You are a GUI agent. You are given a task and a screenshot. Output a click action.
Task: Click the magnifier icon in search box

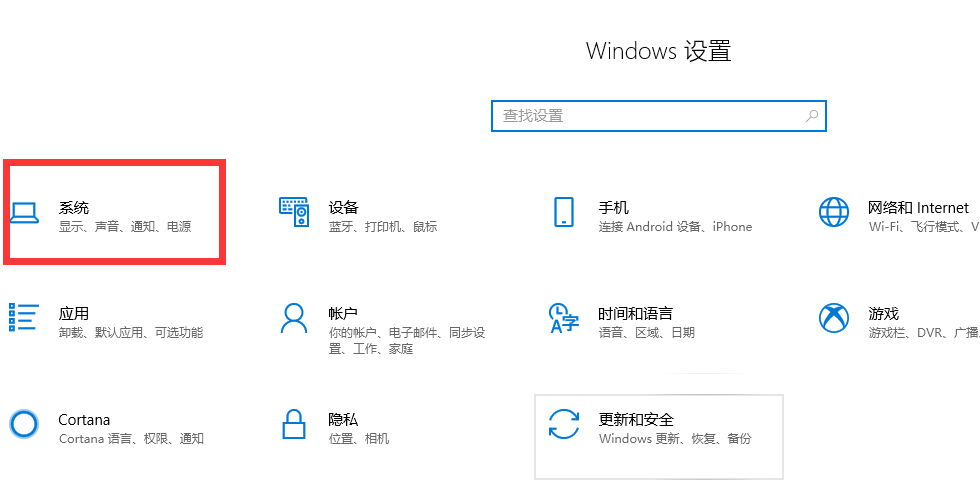point(811,116)
